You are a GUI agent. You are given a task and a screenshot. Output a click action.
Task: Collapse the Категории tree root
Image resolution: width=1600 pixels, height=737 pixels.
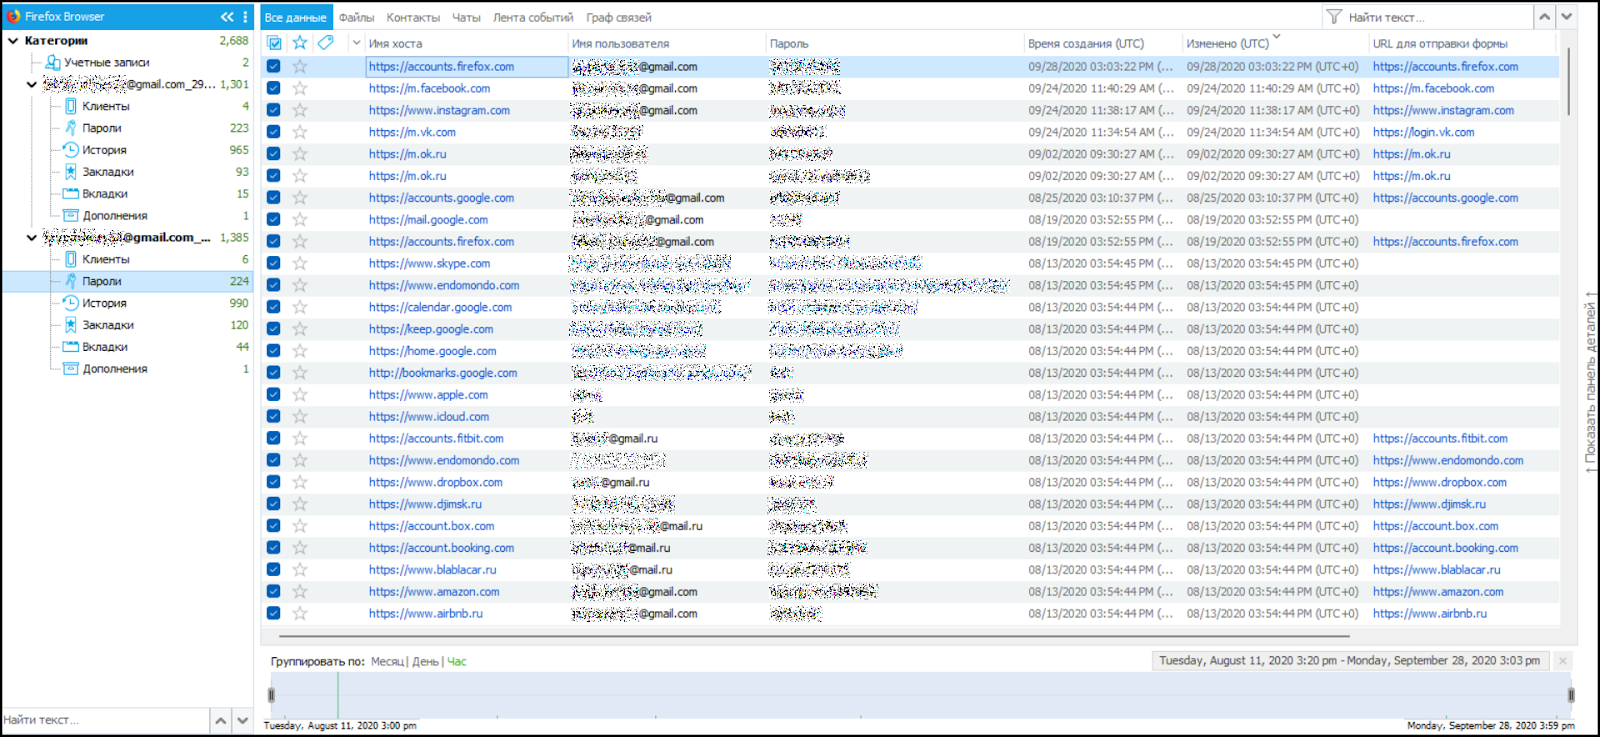click(13, 41)
